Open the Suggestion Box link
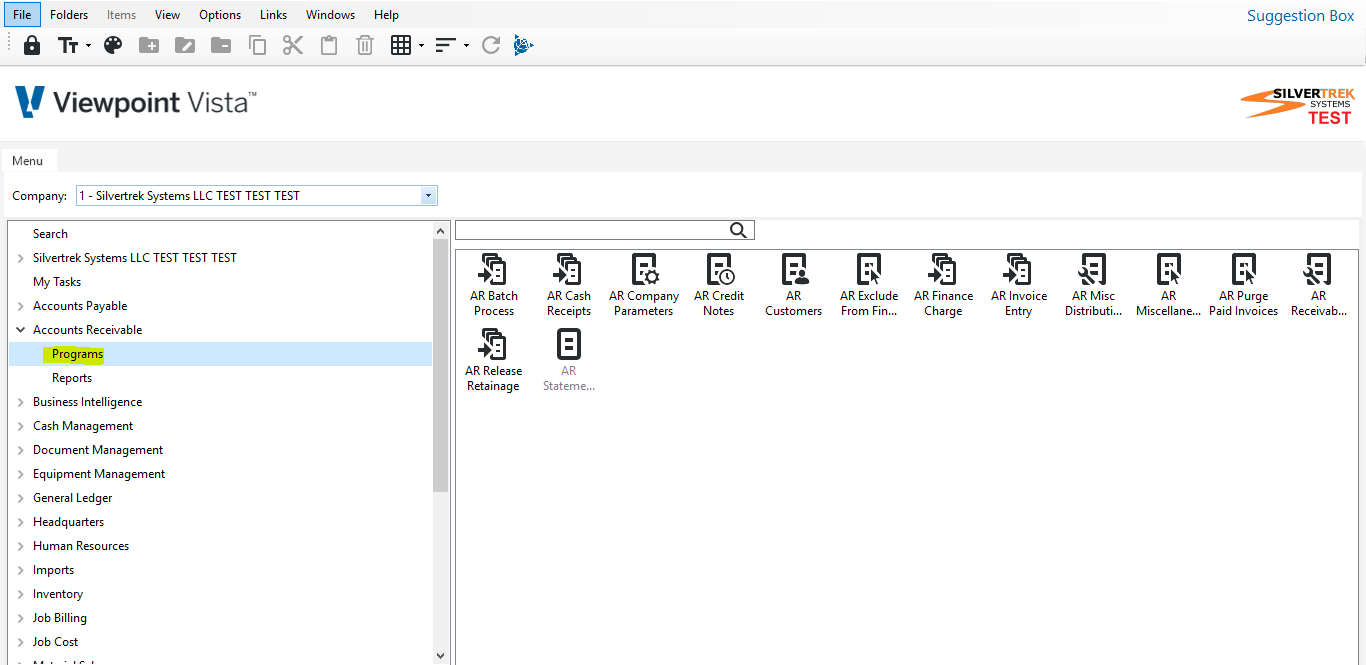 [1300, 16]
